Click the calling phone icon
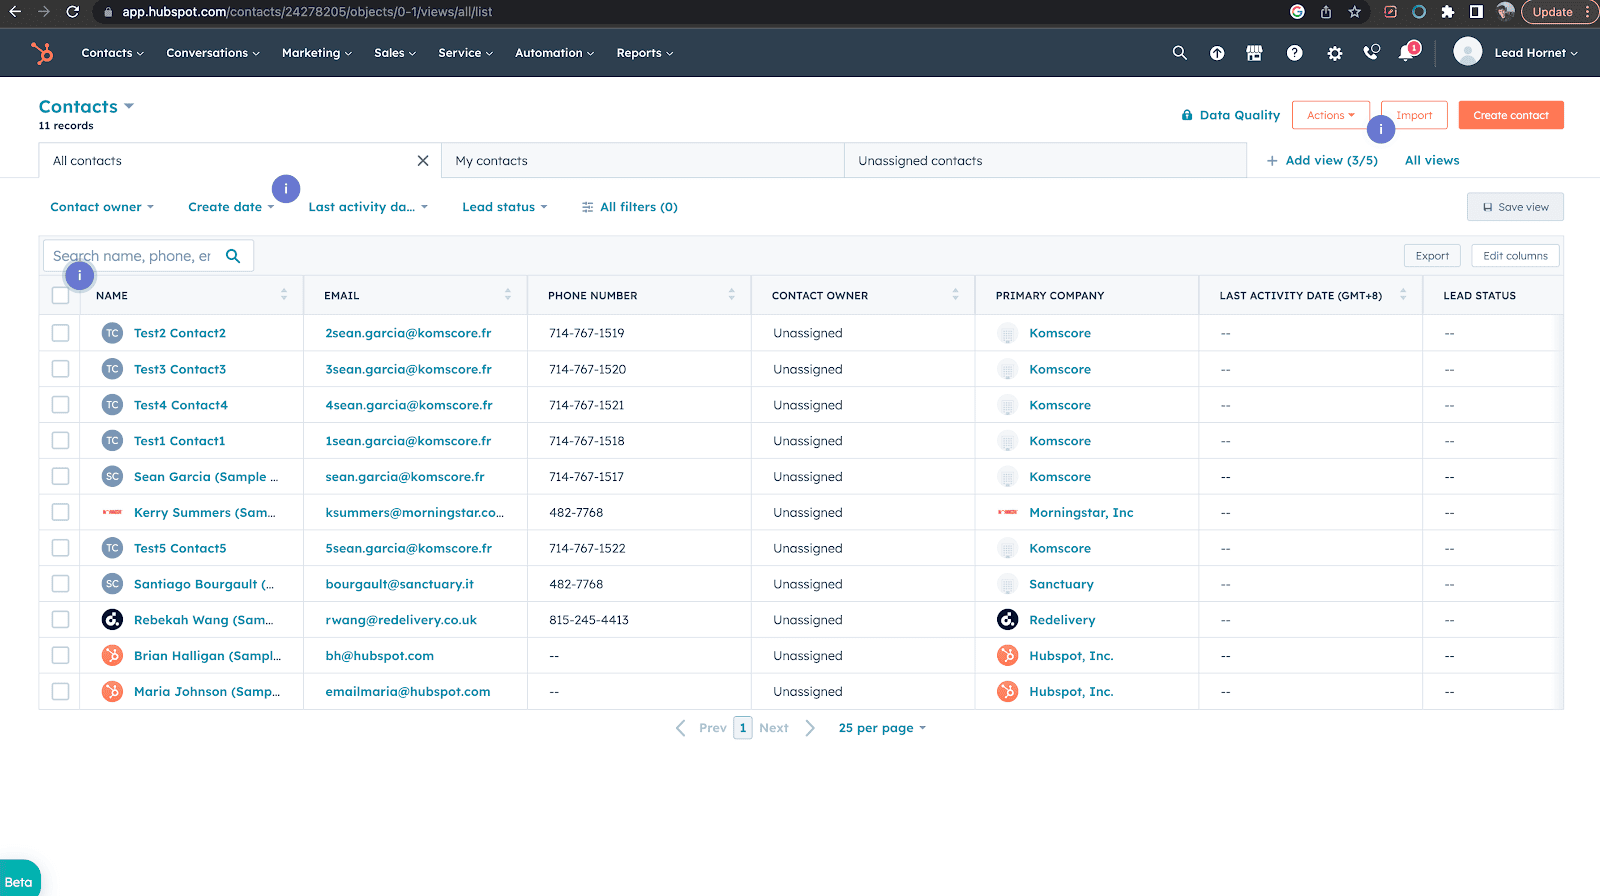The width and height of the screenshot is (1600, 896). 1371,53
